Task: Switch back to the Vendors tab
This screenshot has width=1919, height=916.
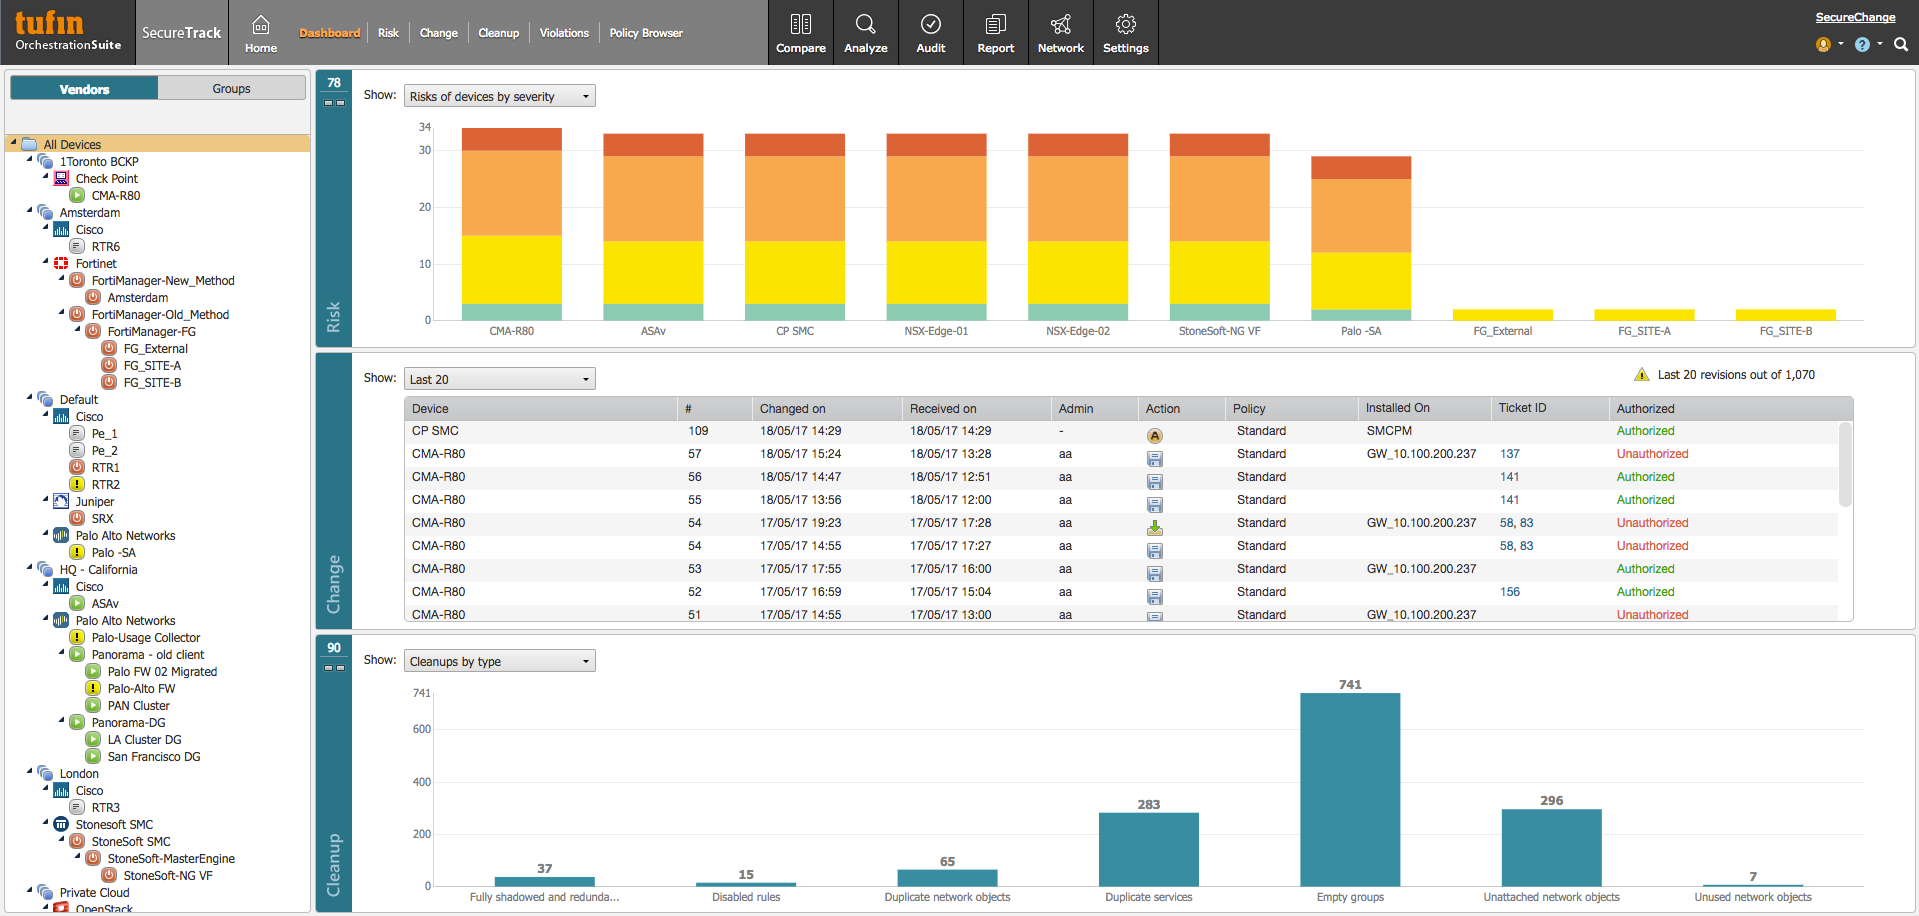Action: [x=83, y=88]
